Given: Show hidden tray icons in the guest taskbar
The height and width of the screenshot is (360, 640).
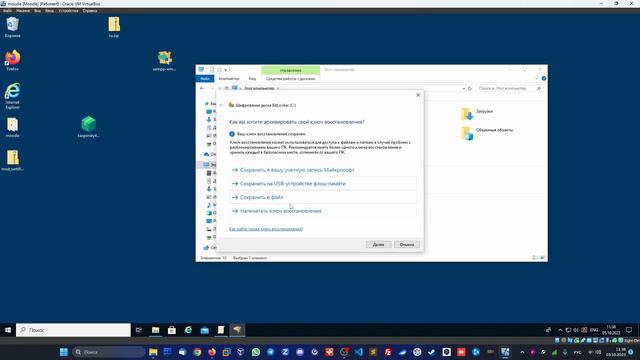Looking at the screenshot, I should [560, 330].
